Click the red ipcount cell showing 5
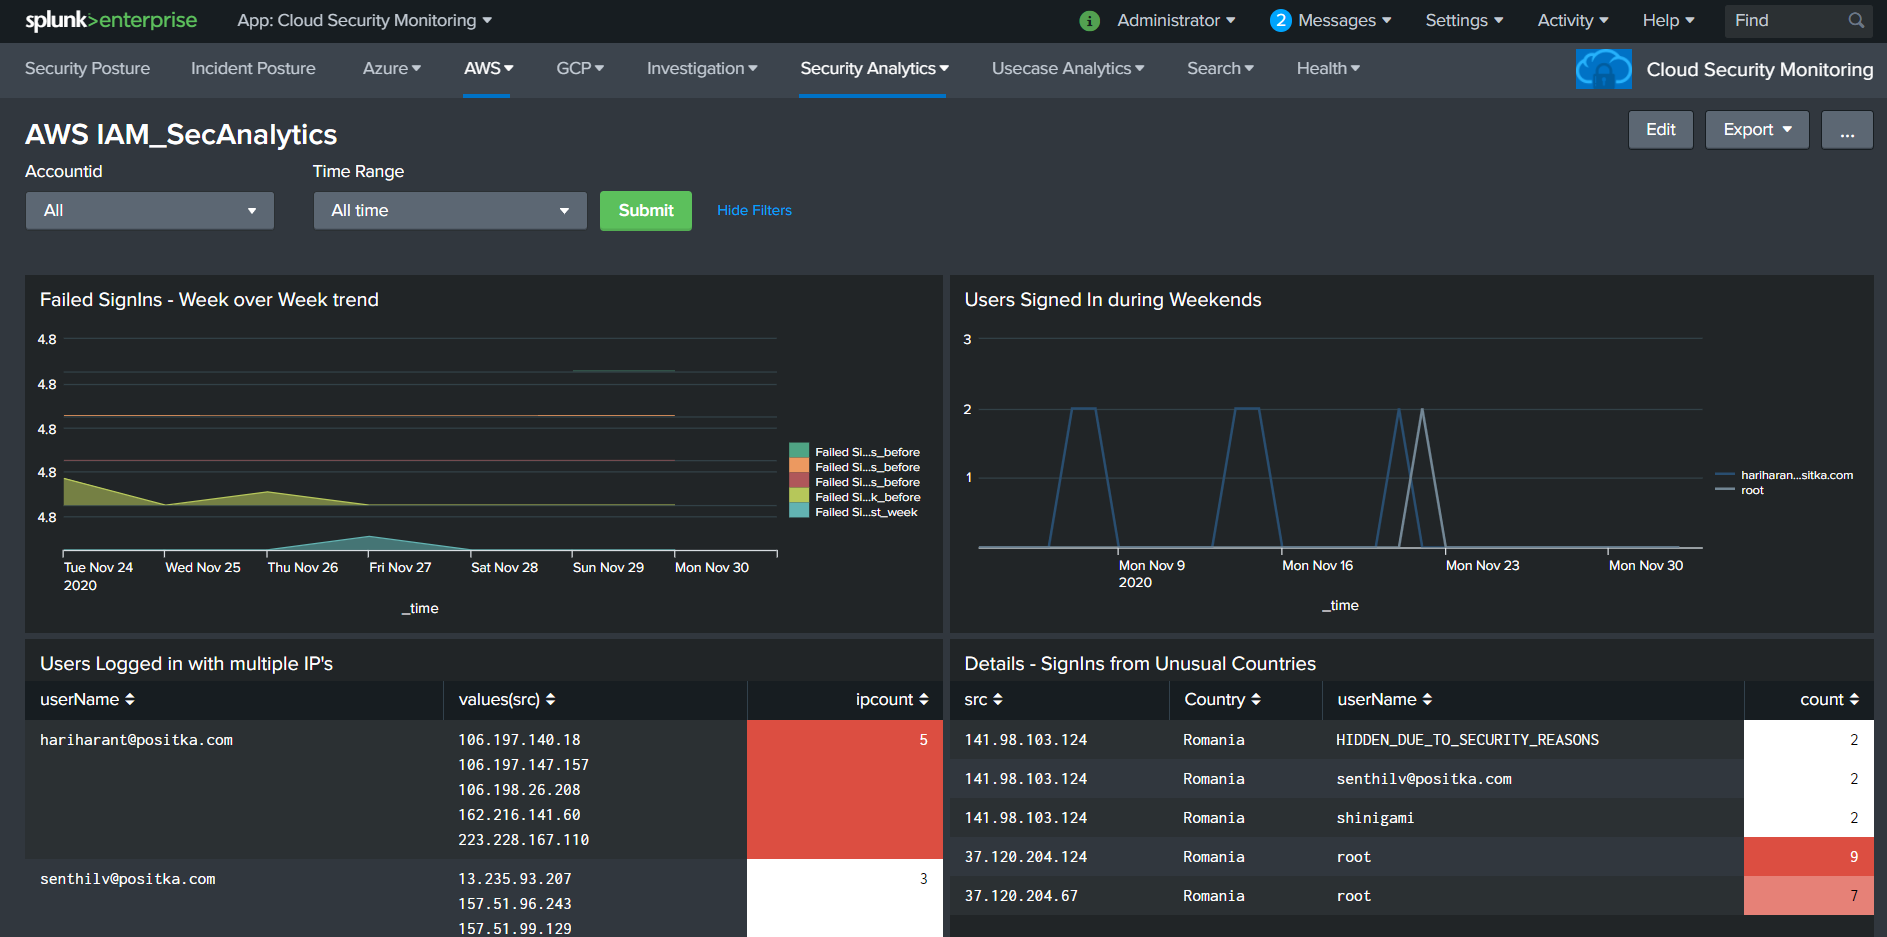1887x937 pixels. (844, 790)
